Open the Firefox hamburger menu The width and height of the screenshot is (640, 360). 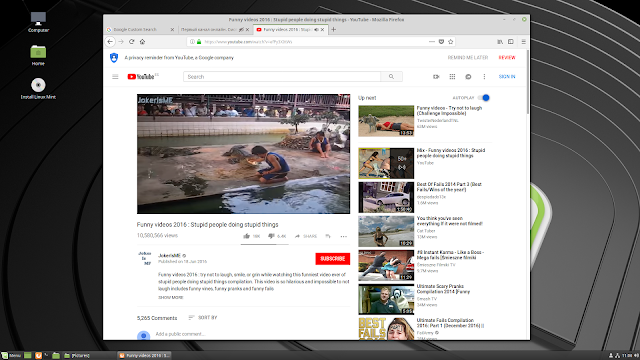(523, 42)
